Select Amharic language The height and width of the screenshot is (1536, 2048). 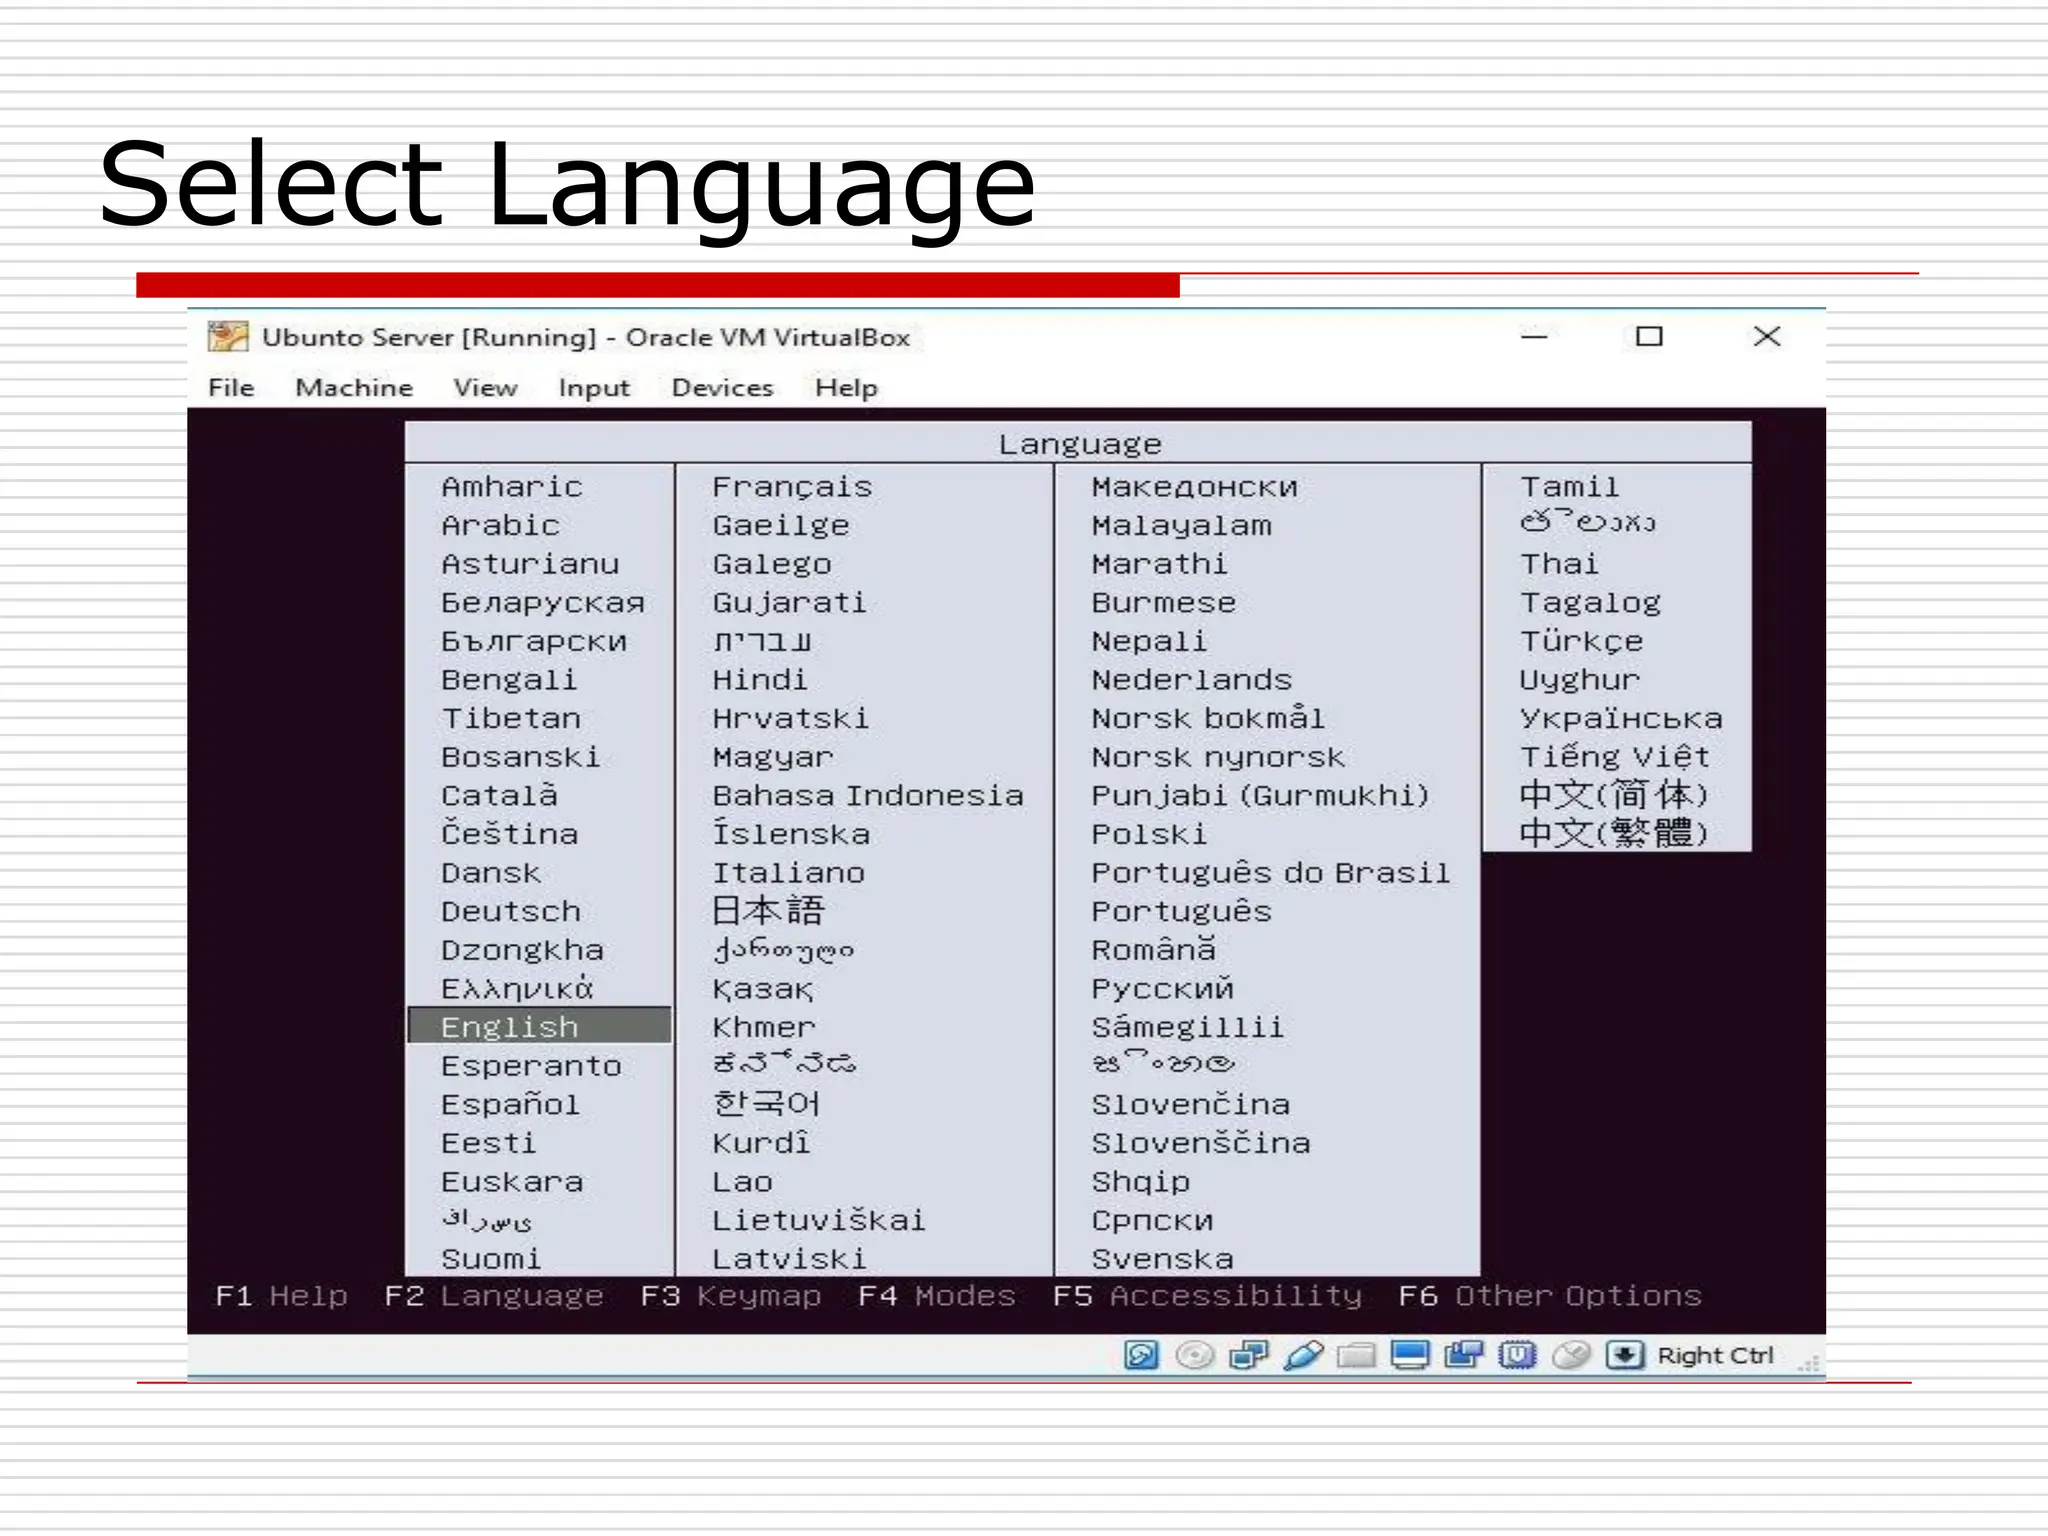[512, 487]
